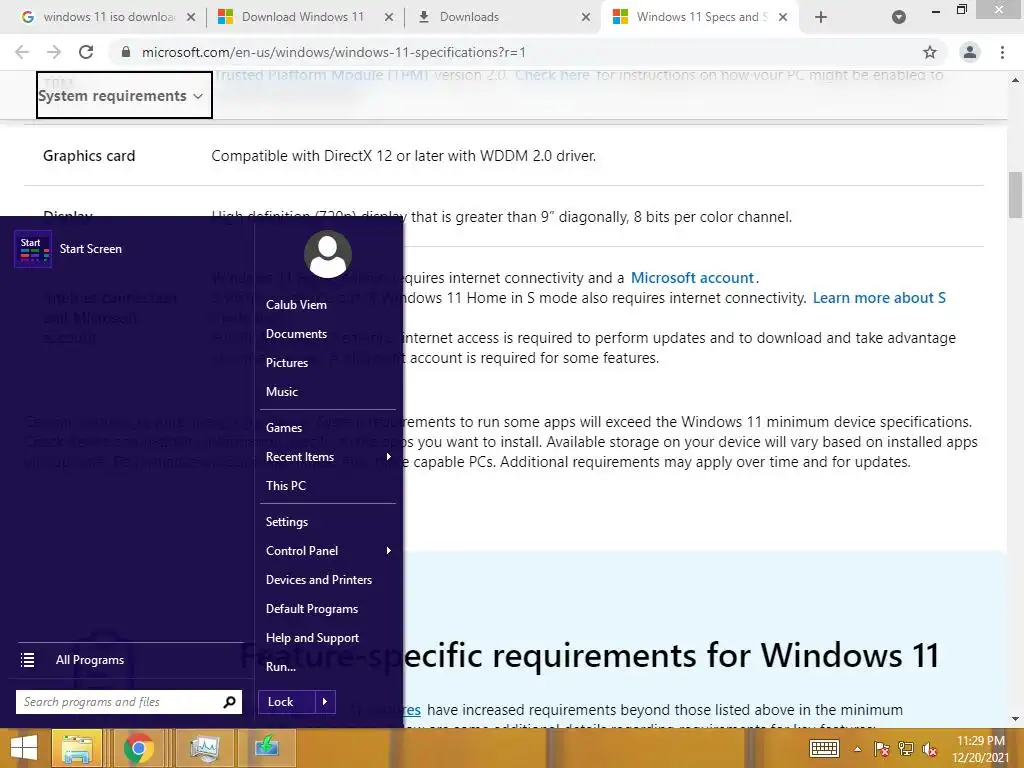Image resolution: width=1024 pixels, height=768 pixels.
Task: Close the Download Windows 11 tab
Action: 389,17
